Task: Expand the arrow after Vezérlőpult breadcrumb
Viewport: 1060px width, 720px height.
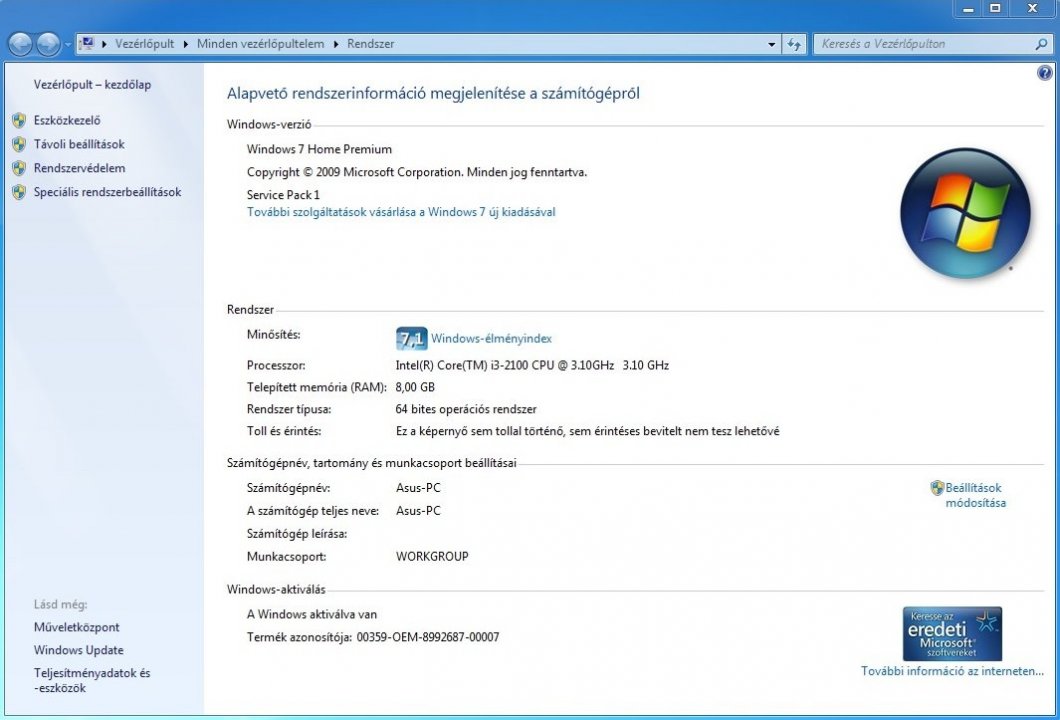Action: 186,44
